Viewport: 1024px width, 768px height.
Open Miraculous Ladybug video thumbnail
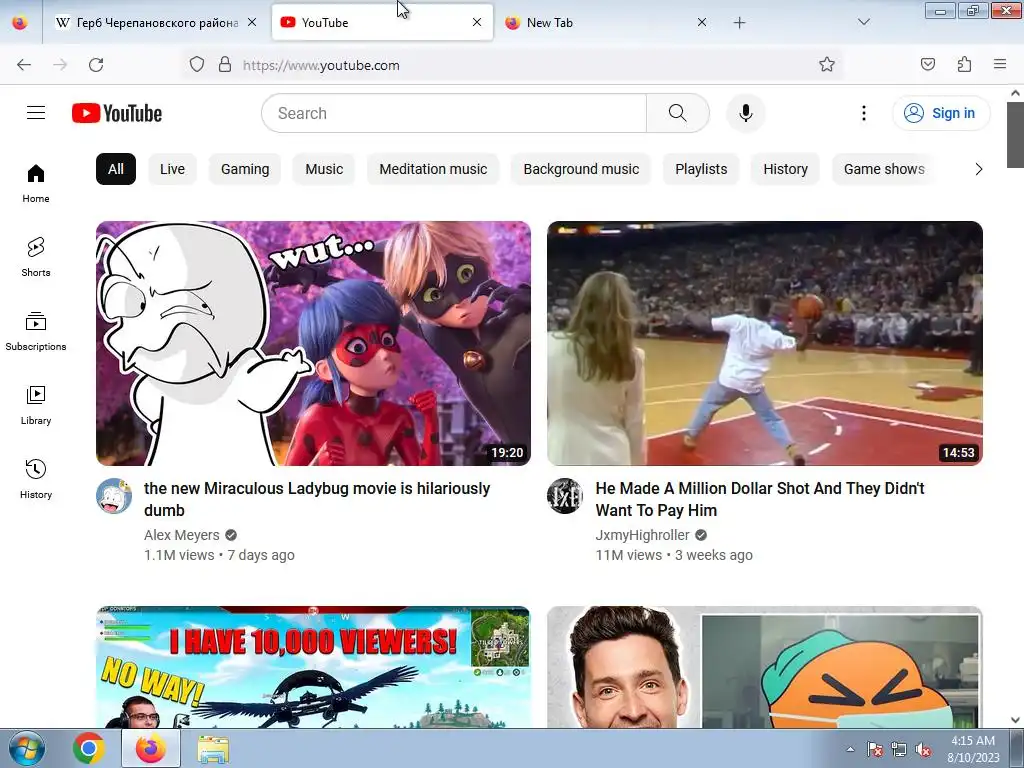point(313,344)
